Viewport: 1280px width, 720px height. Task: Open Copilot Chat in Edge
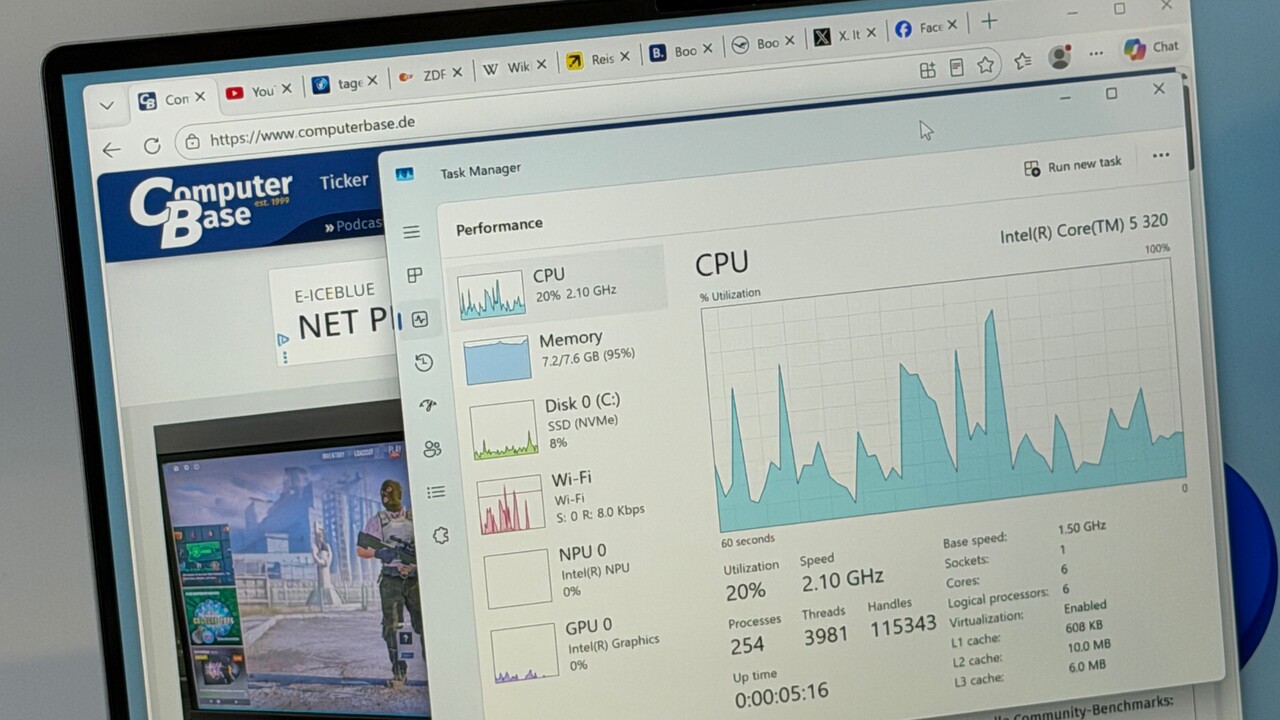tap(1150, 48)
